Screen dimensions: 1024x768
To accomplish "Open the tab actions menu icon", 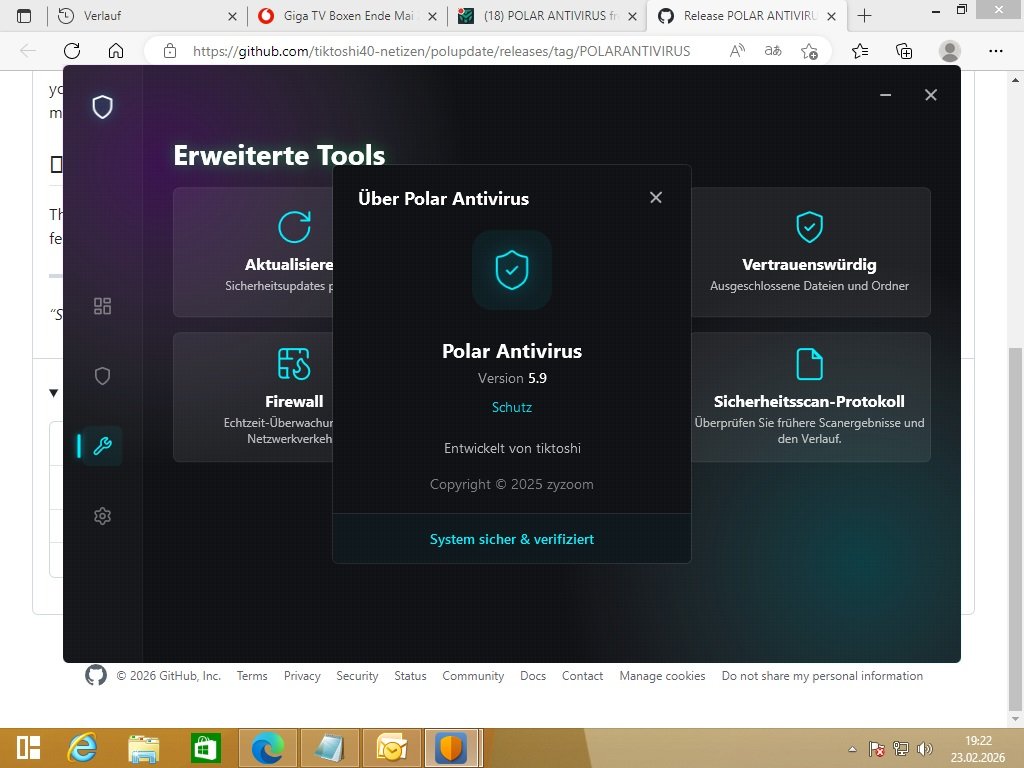I will (x=24, y=16).
